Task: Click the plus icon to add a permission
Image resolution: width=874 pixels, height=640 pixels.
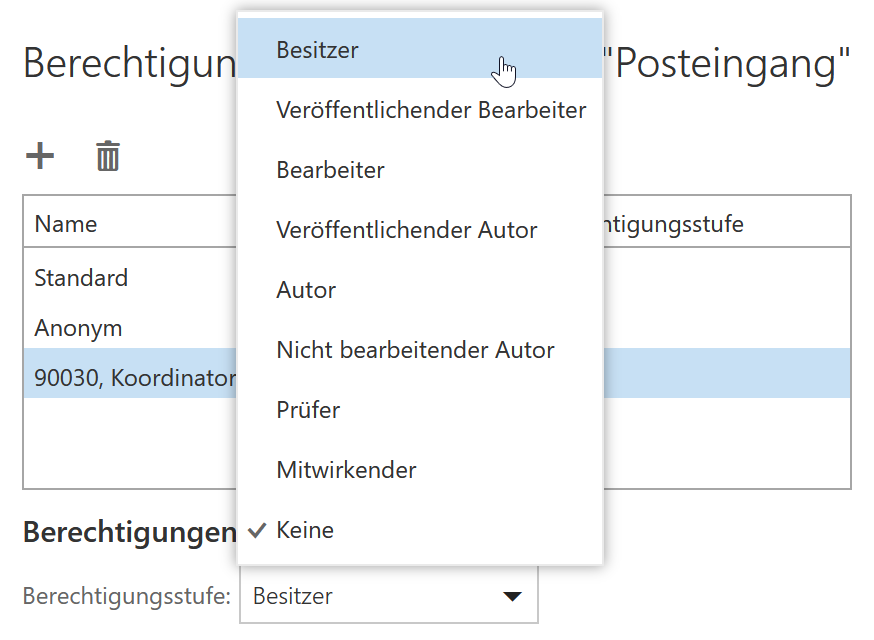Action: (40, 156)
